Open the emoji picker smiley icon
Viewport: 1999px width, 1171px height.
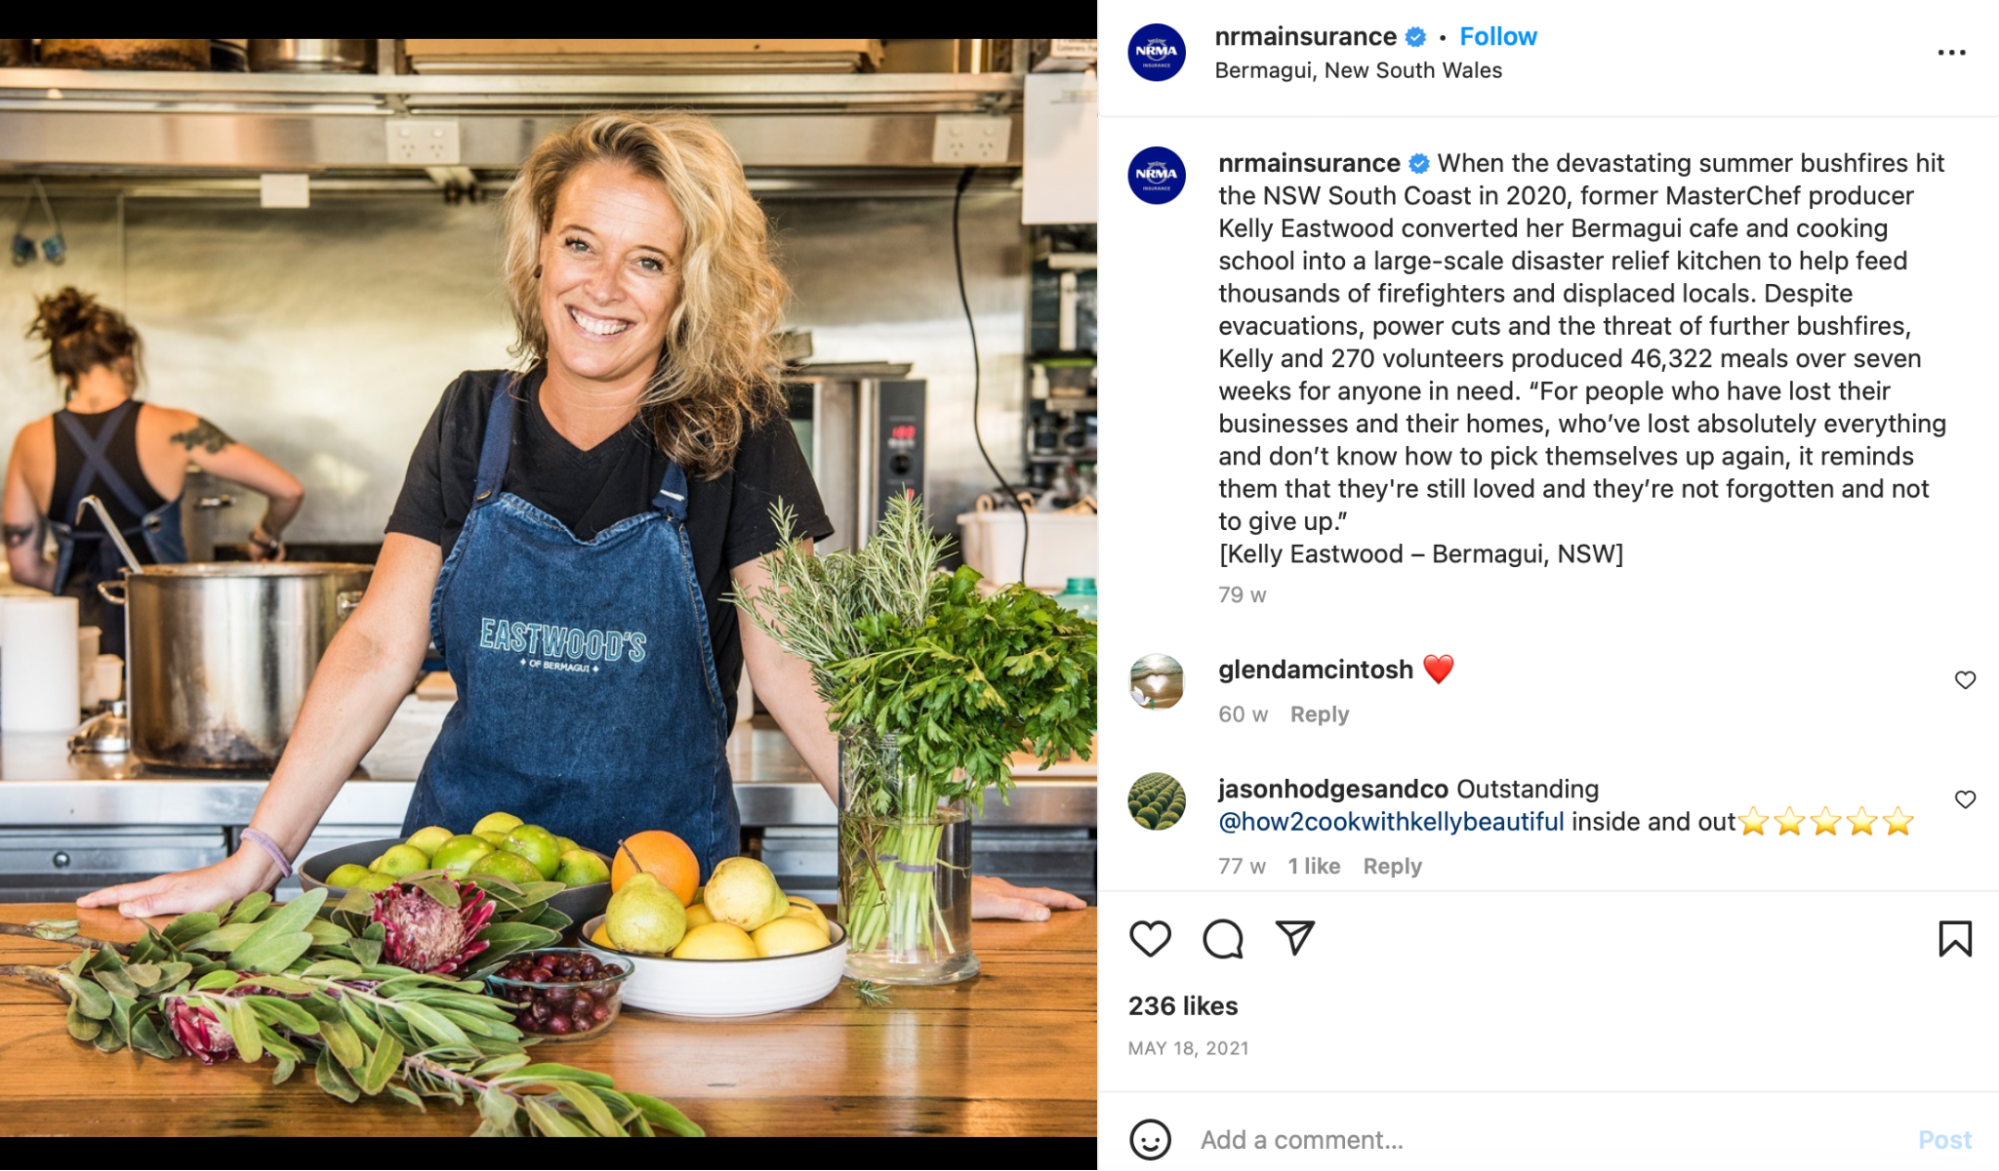1150,1139
